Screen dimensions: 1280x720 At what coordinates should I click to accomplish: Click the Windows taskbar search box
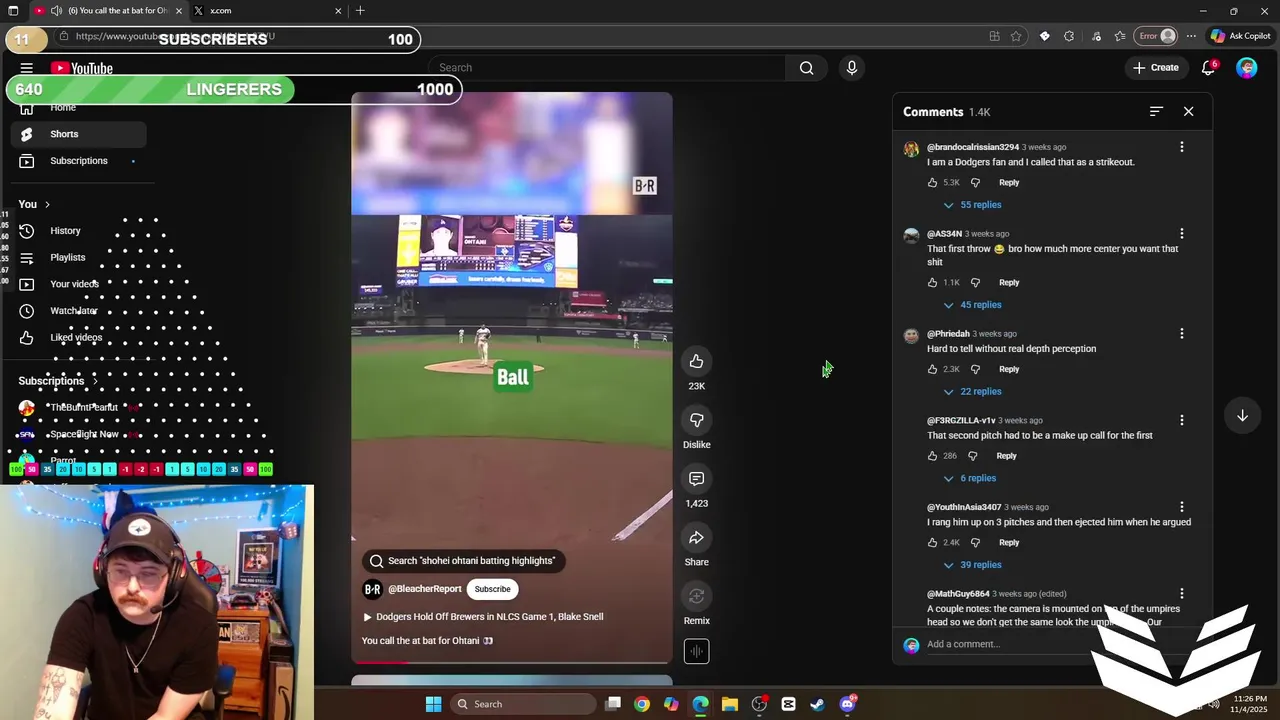coord(521,704)
